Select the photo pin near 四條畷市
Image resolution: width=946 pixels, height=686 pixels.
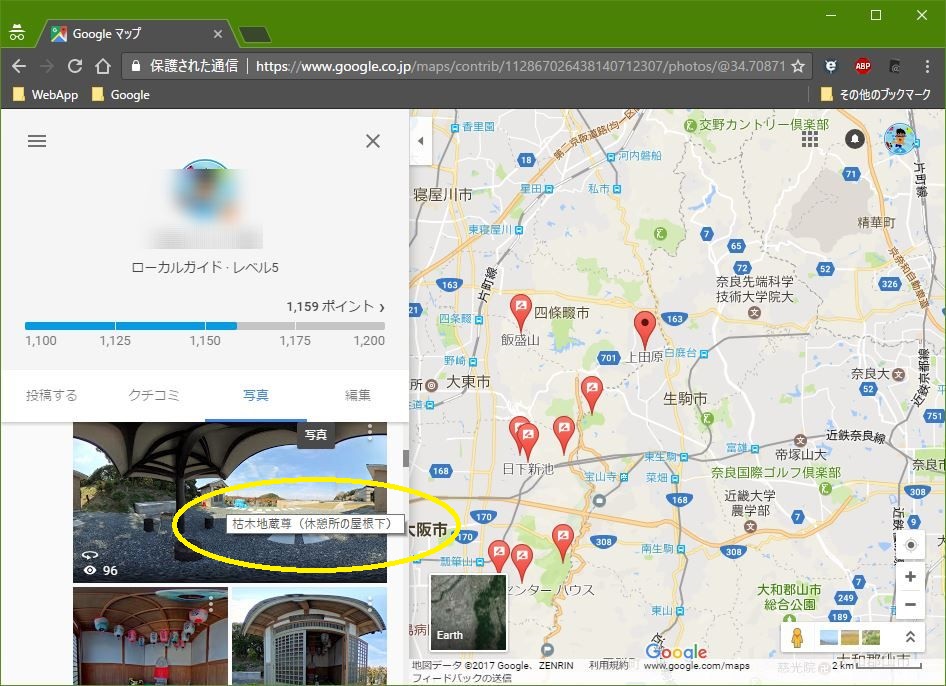520,311
